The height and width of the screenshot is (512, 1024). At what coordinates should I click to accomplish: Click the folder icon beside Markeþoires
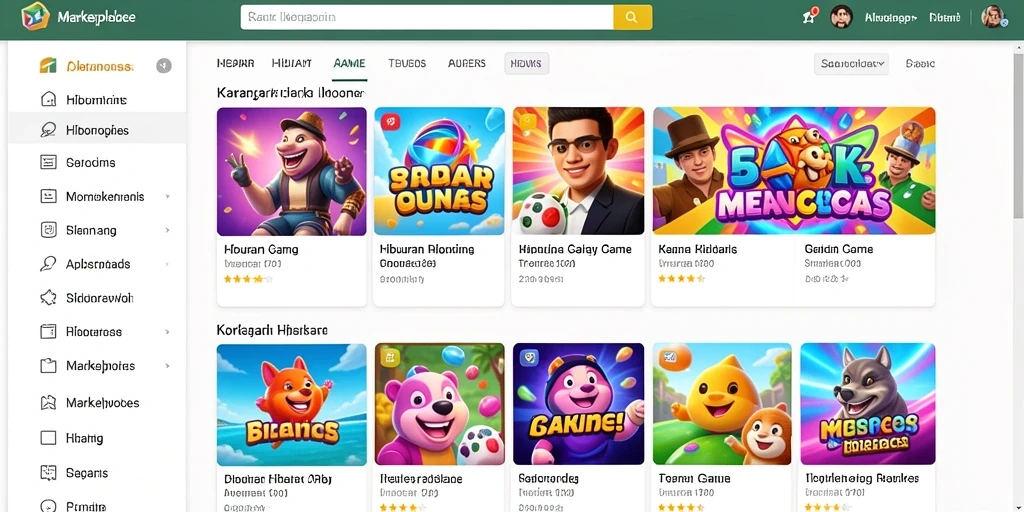tap(48, 366)
